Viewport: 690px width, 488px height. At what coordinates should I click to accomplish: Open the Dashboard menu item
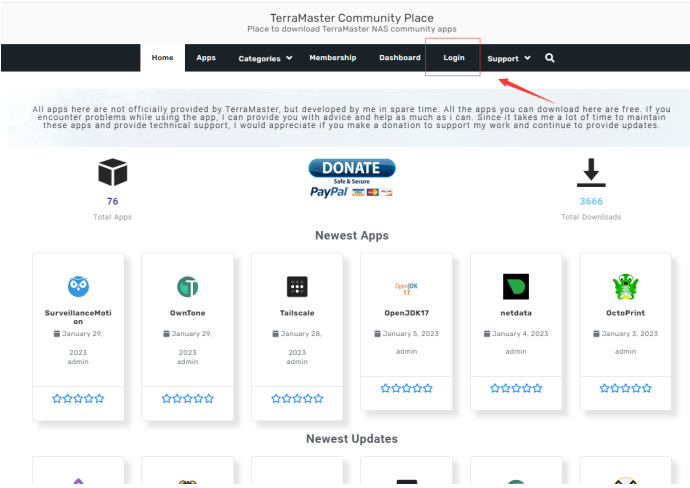click(400, 58)
